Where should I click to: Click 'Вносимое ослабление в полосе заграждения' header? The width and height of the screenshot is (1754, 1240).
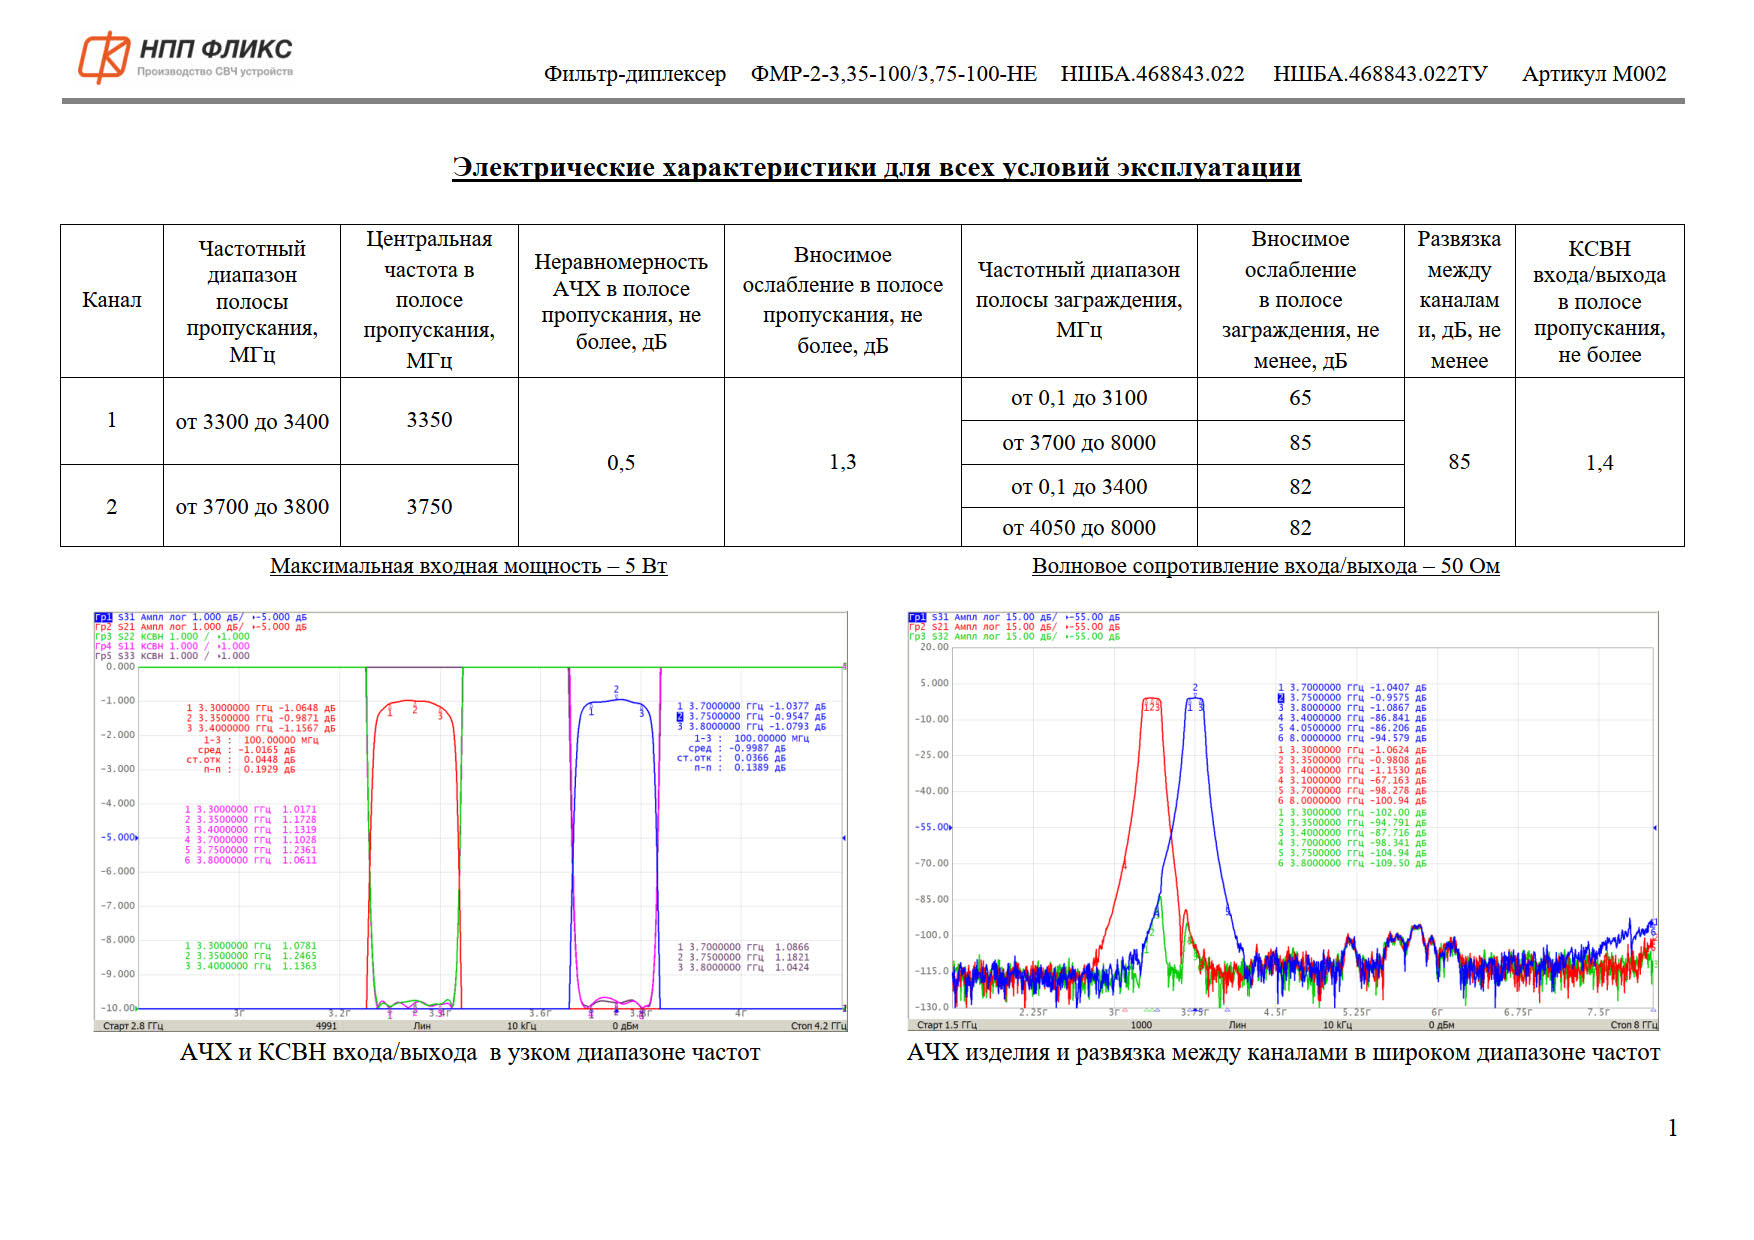coord(1300,300)
